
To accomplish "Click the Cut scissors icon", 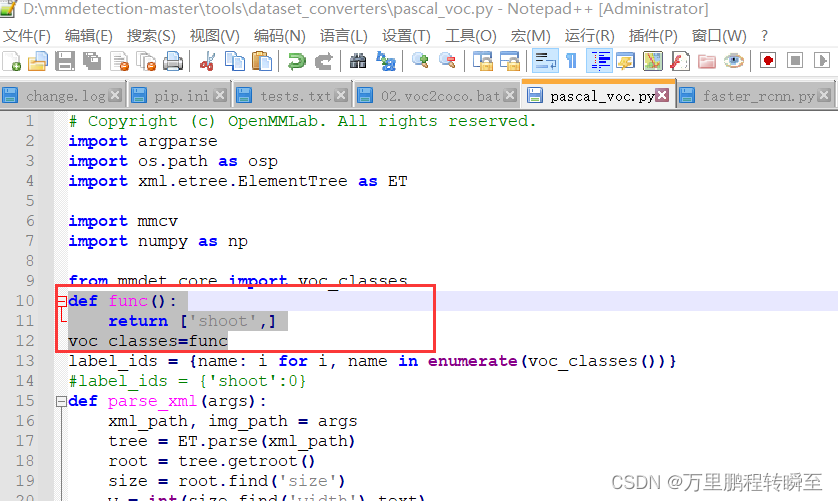I will 207,61.
